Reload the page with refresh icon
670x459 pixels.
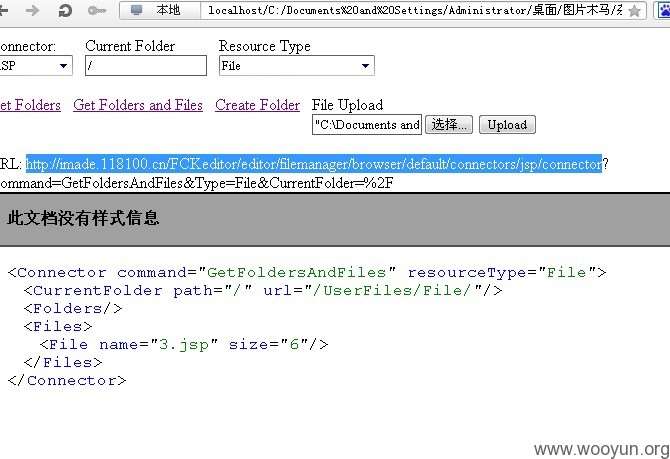[x=65, y=10]
